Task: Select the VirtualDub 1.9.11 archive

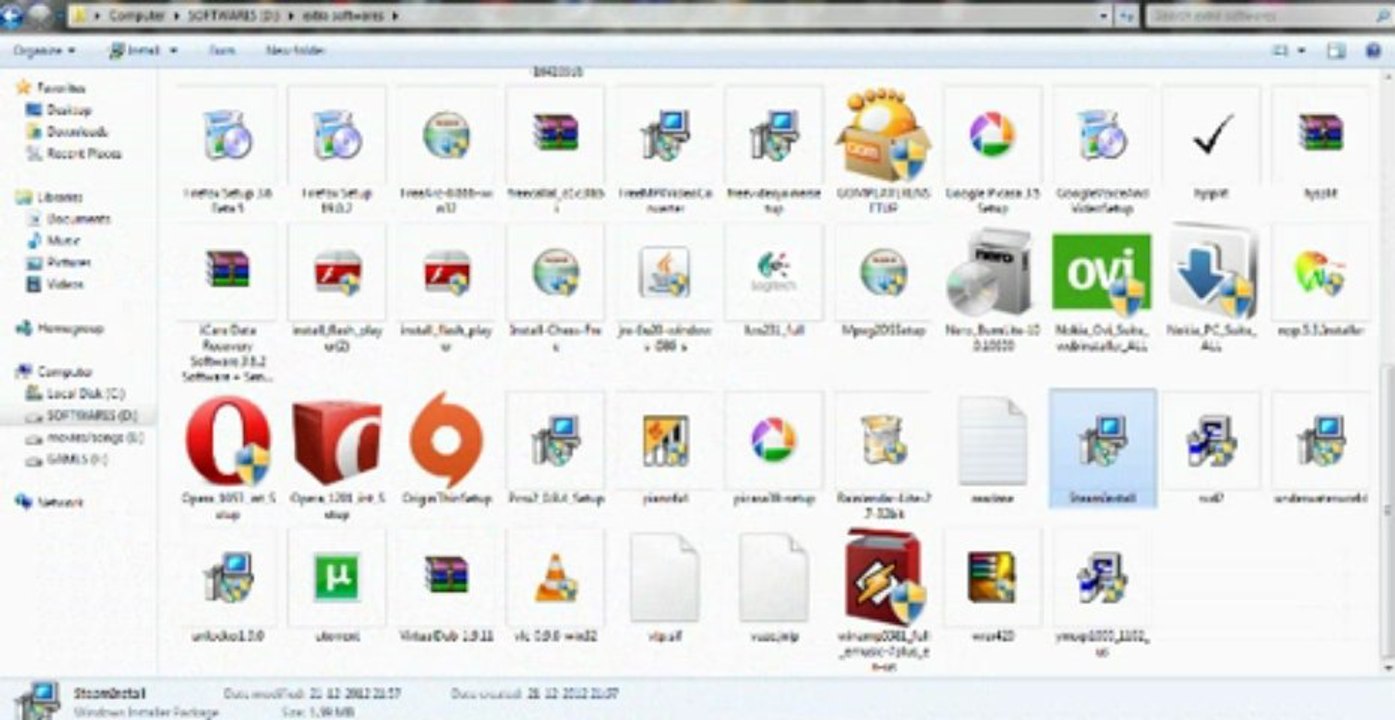Action: click(446, 577)
